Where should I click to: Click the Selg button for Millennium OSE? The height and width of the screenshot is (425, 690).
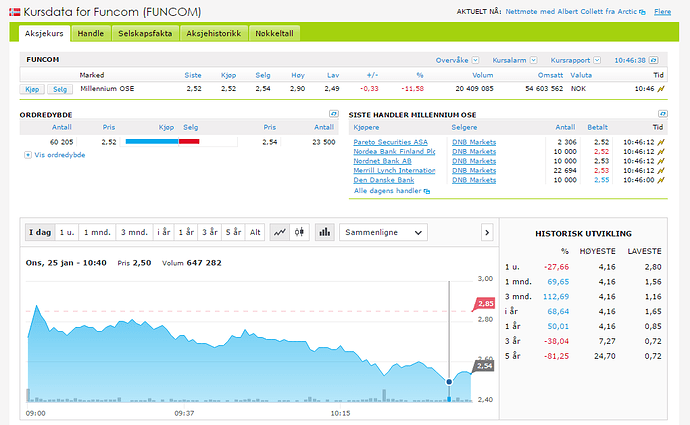coord(60,89)
